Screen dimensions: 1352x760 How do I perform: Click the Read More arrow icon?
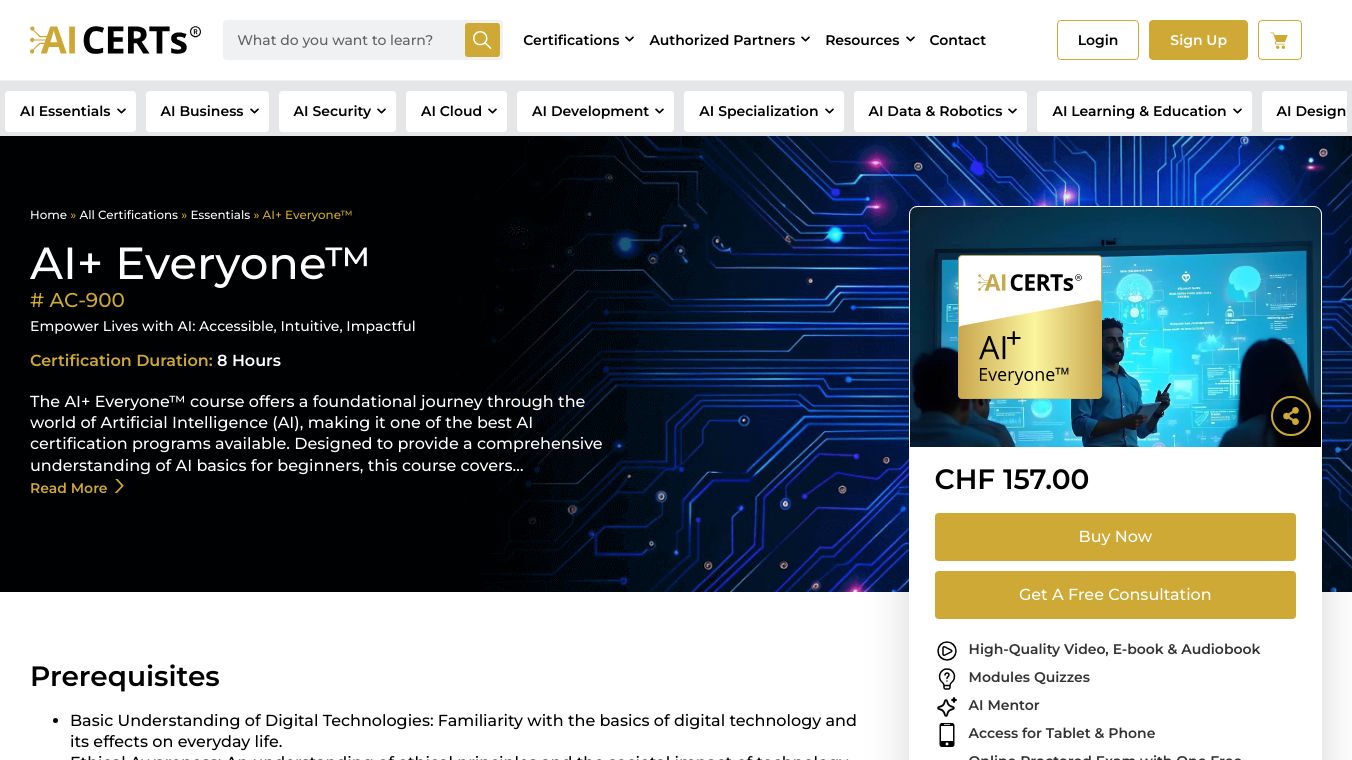point(119,487)
